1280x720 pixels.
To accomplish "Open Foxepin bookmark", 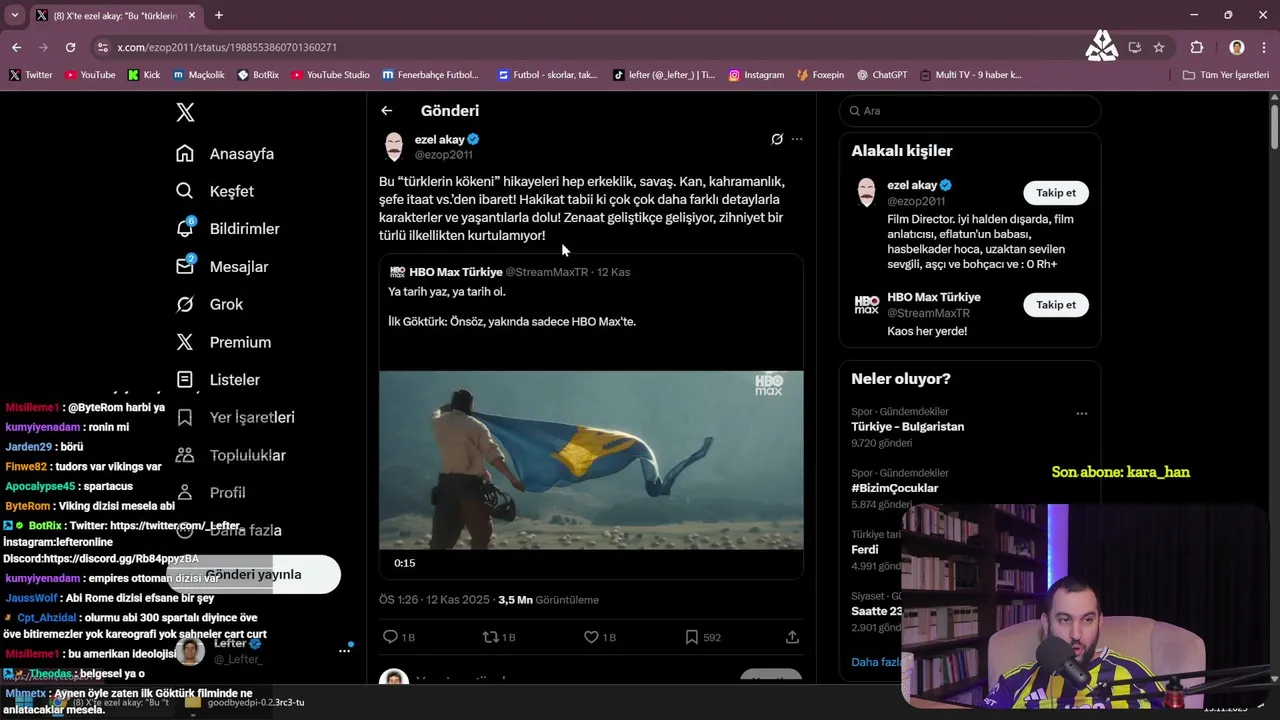I will 820,75.
